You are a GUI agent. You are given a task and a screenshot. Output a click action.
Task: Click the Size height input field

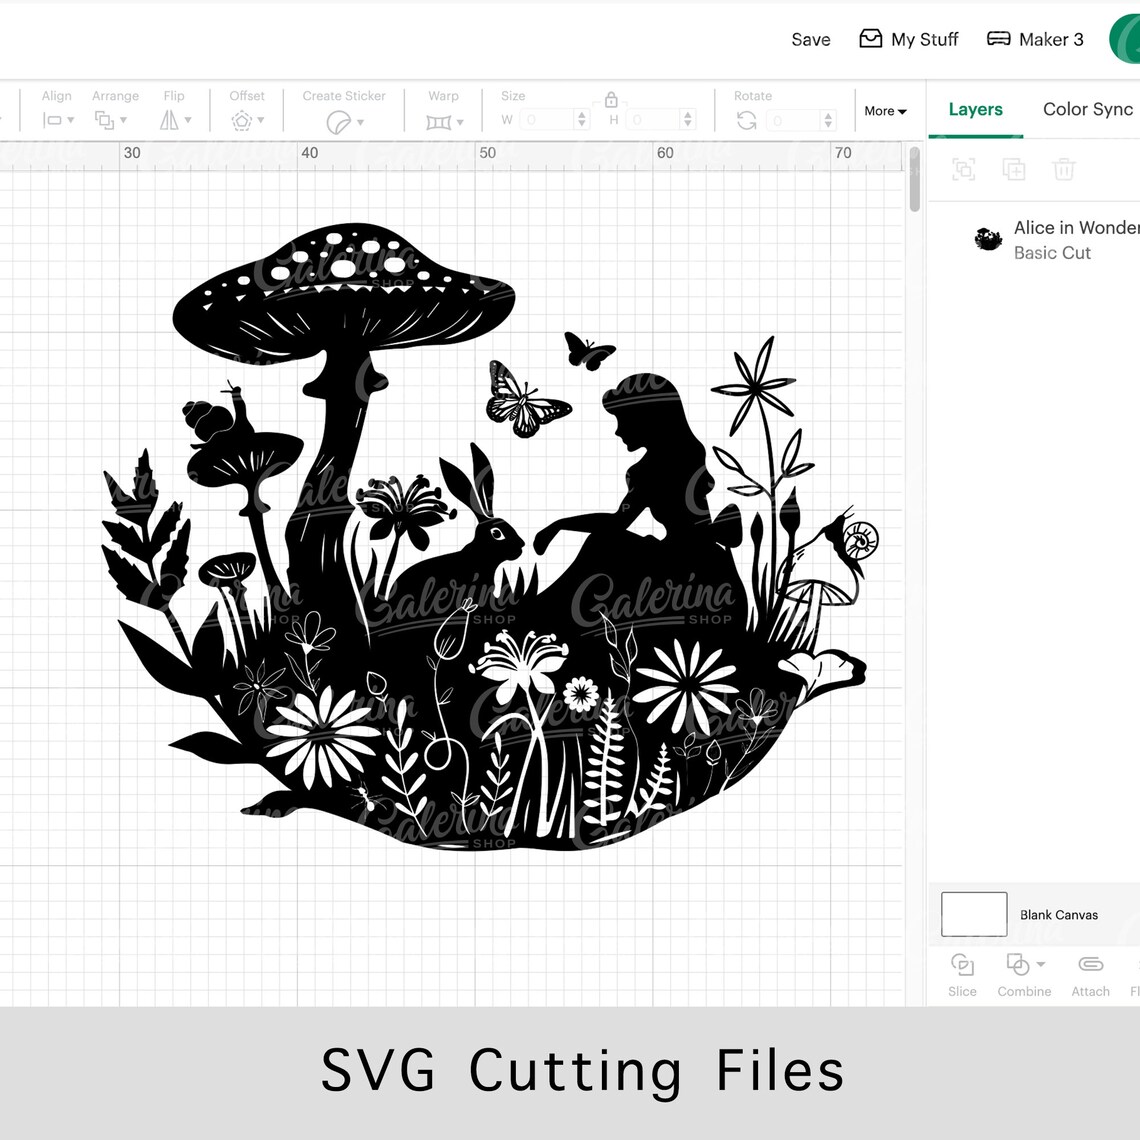coord(652,120)
